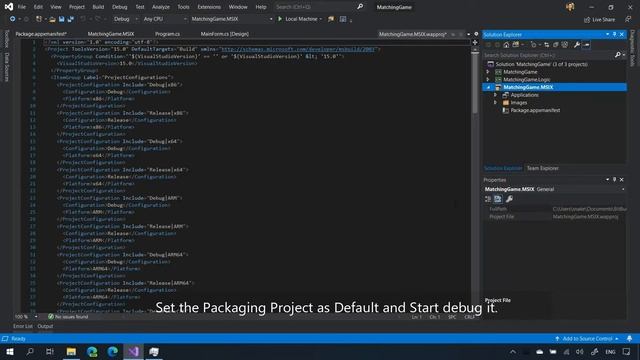Click Add to Source Control button
The height and width of the screenshot is (360, 640).
point(587,338)
